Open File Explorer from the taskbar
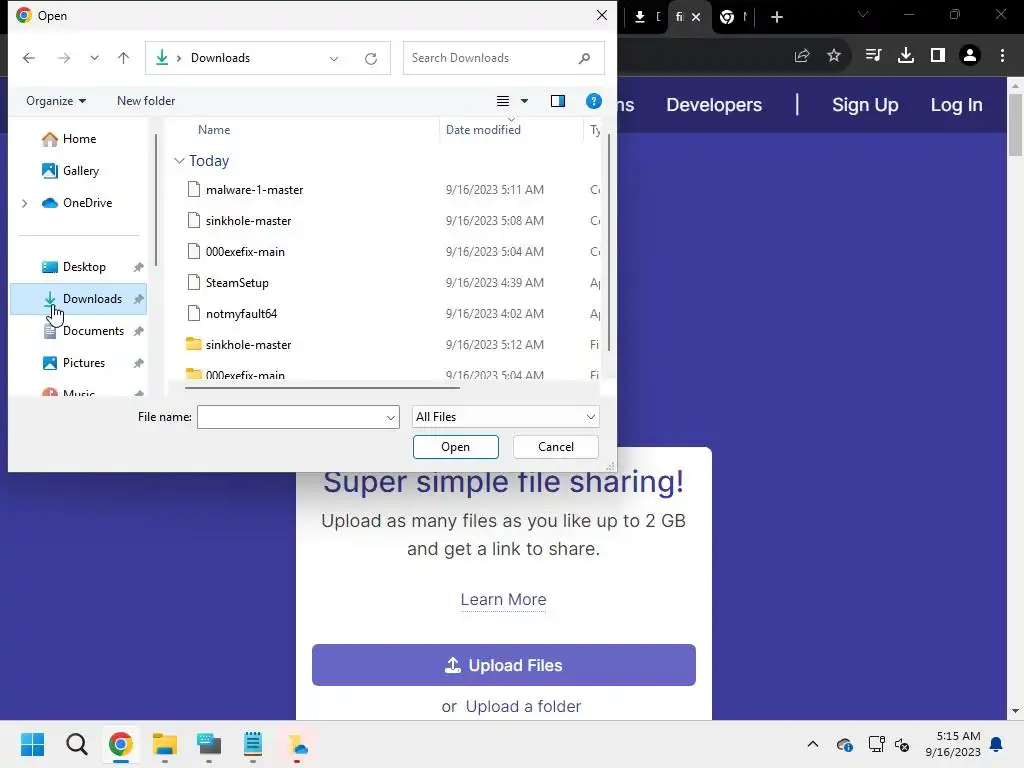The width and height of the screenshot is (1024, 768). [165, 744]
